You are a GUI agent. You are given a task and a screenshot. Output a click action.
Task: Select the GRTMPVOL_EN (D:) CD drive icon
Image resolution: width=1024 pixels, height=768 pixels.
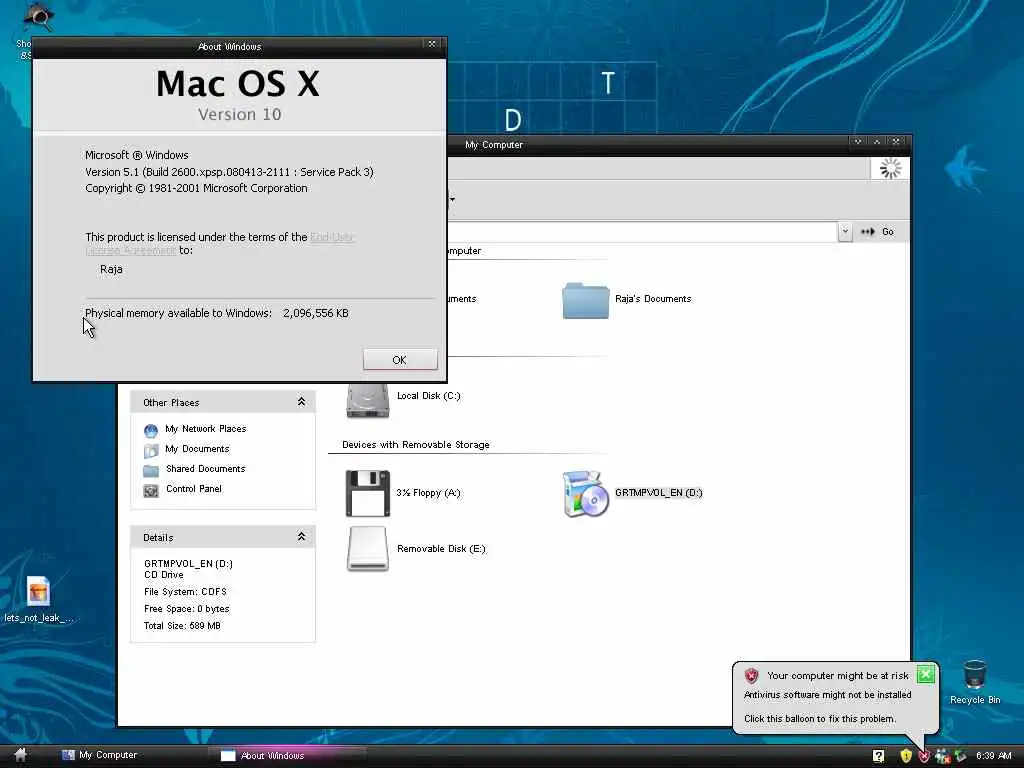(585, 494)
